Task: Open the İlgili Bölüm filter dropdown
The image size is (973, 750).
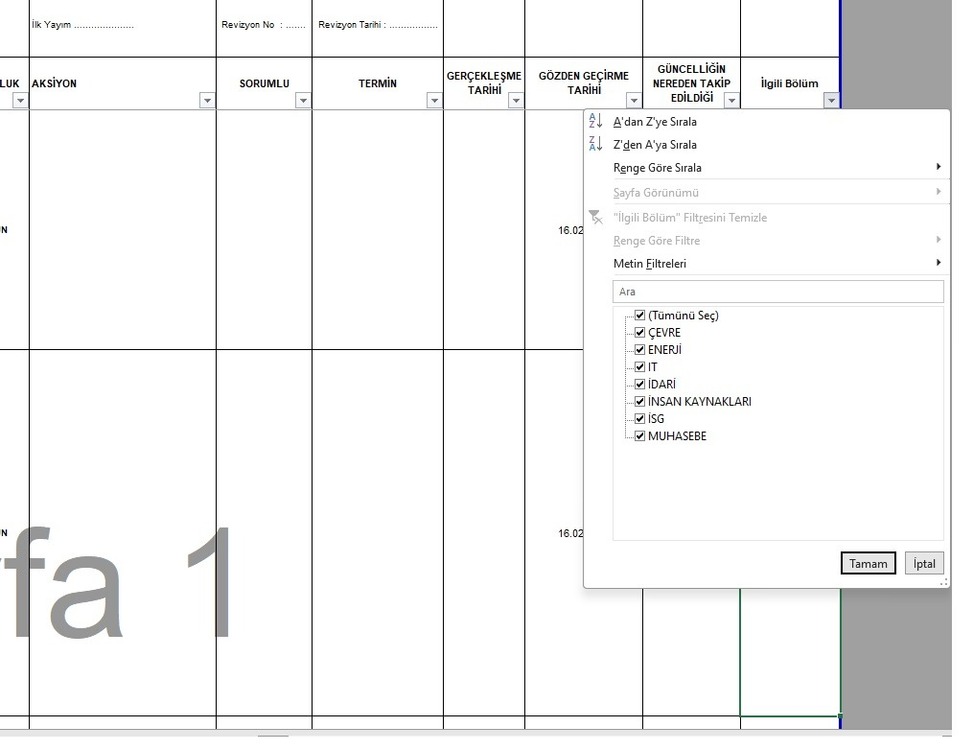Action: [831, 100]
